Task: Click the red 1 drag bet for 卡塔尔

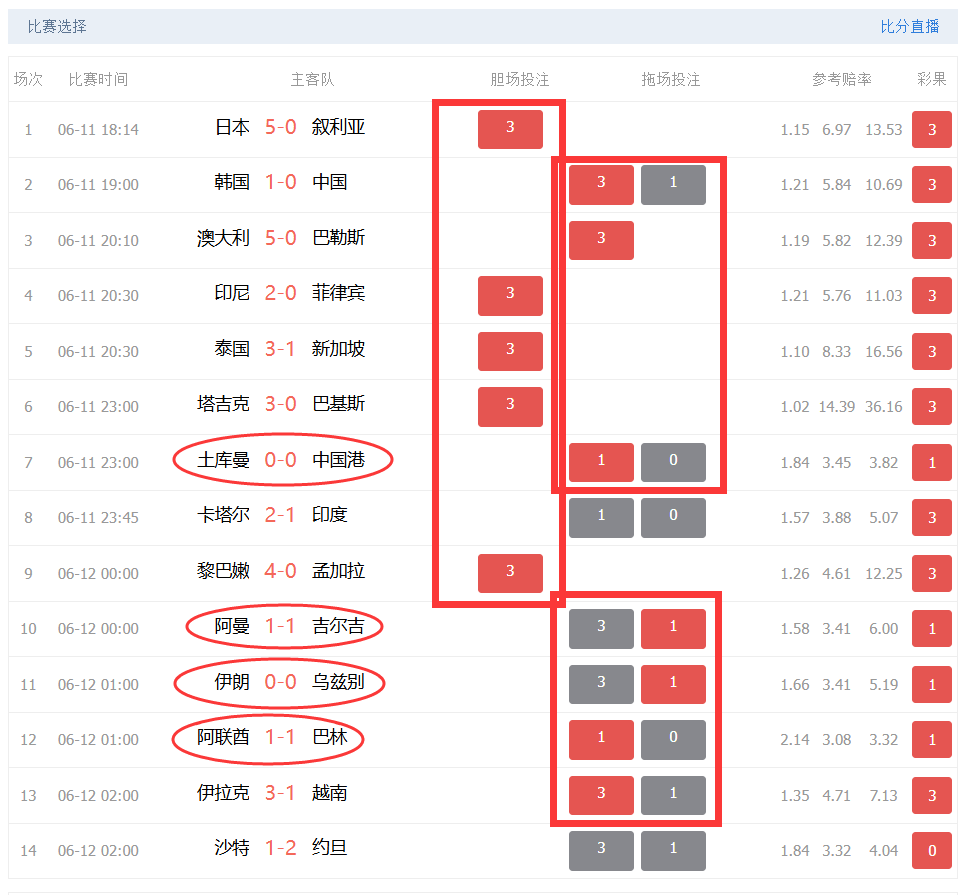Action: click(x=601, y=517)
